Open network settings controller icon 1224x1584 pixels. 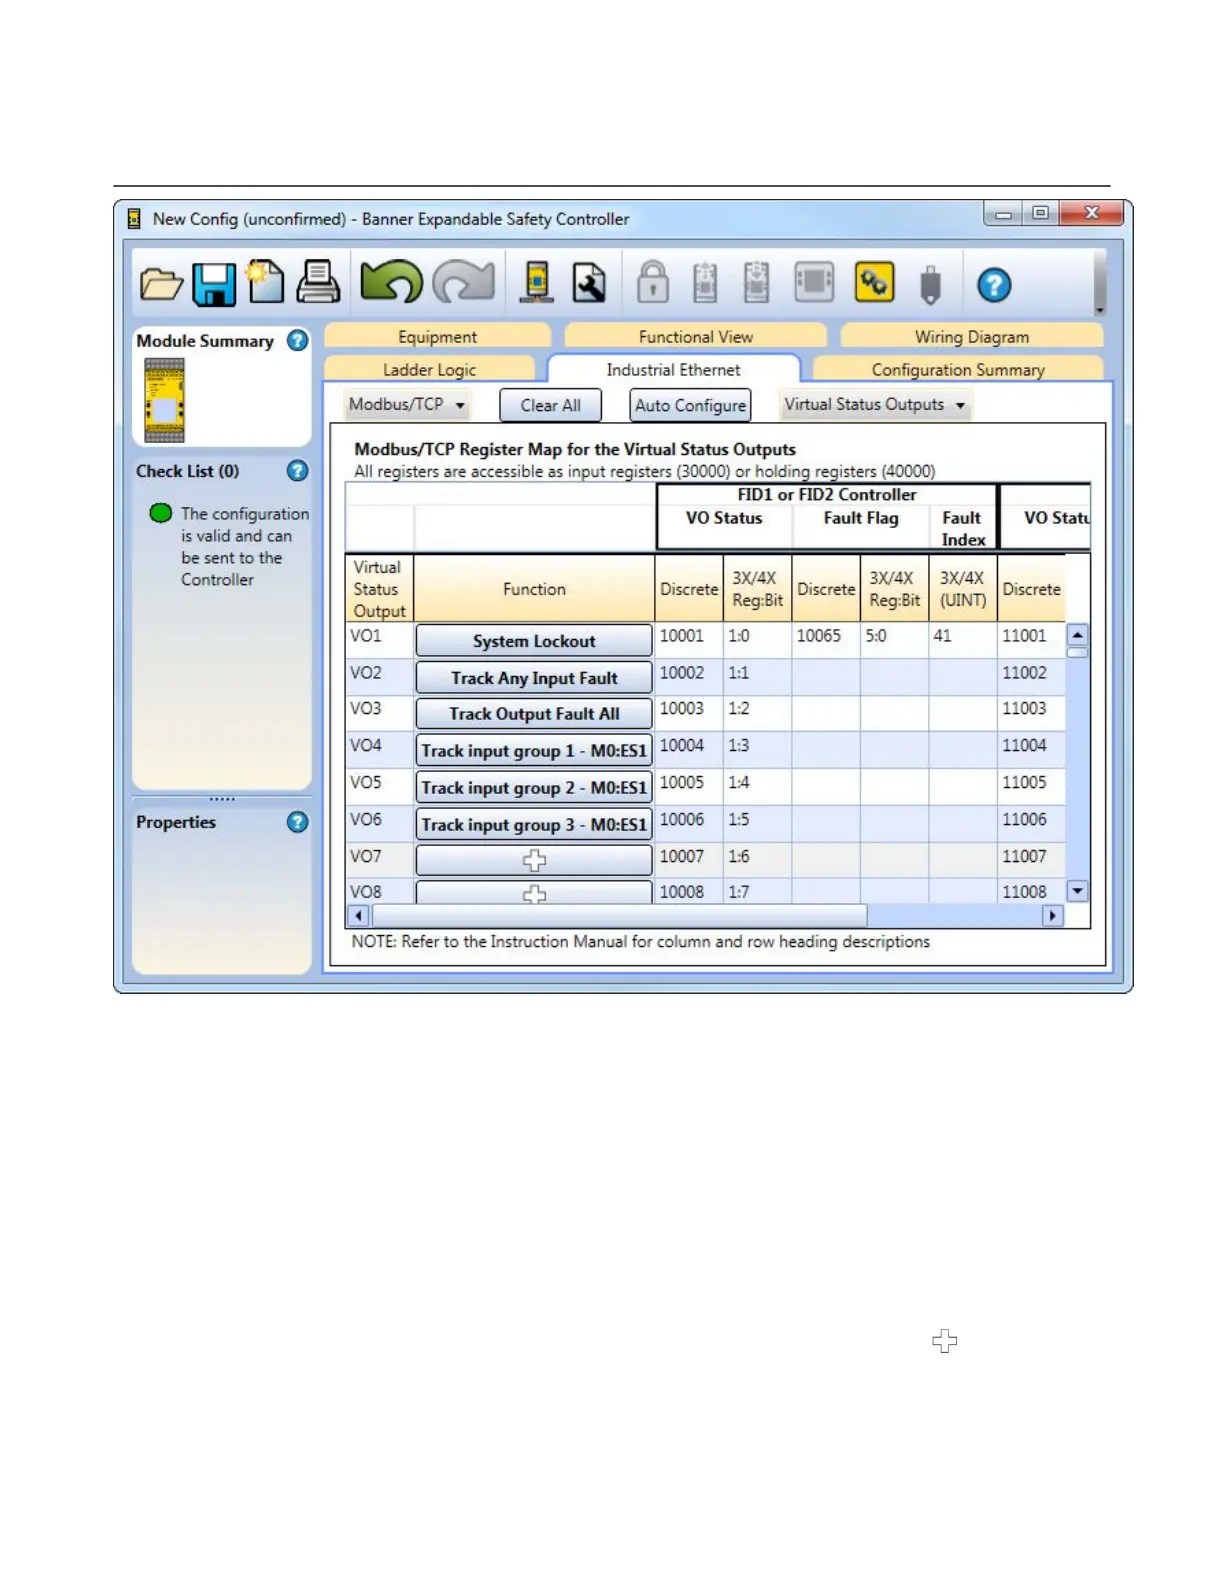(537, 282)
